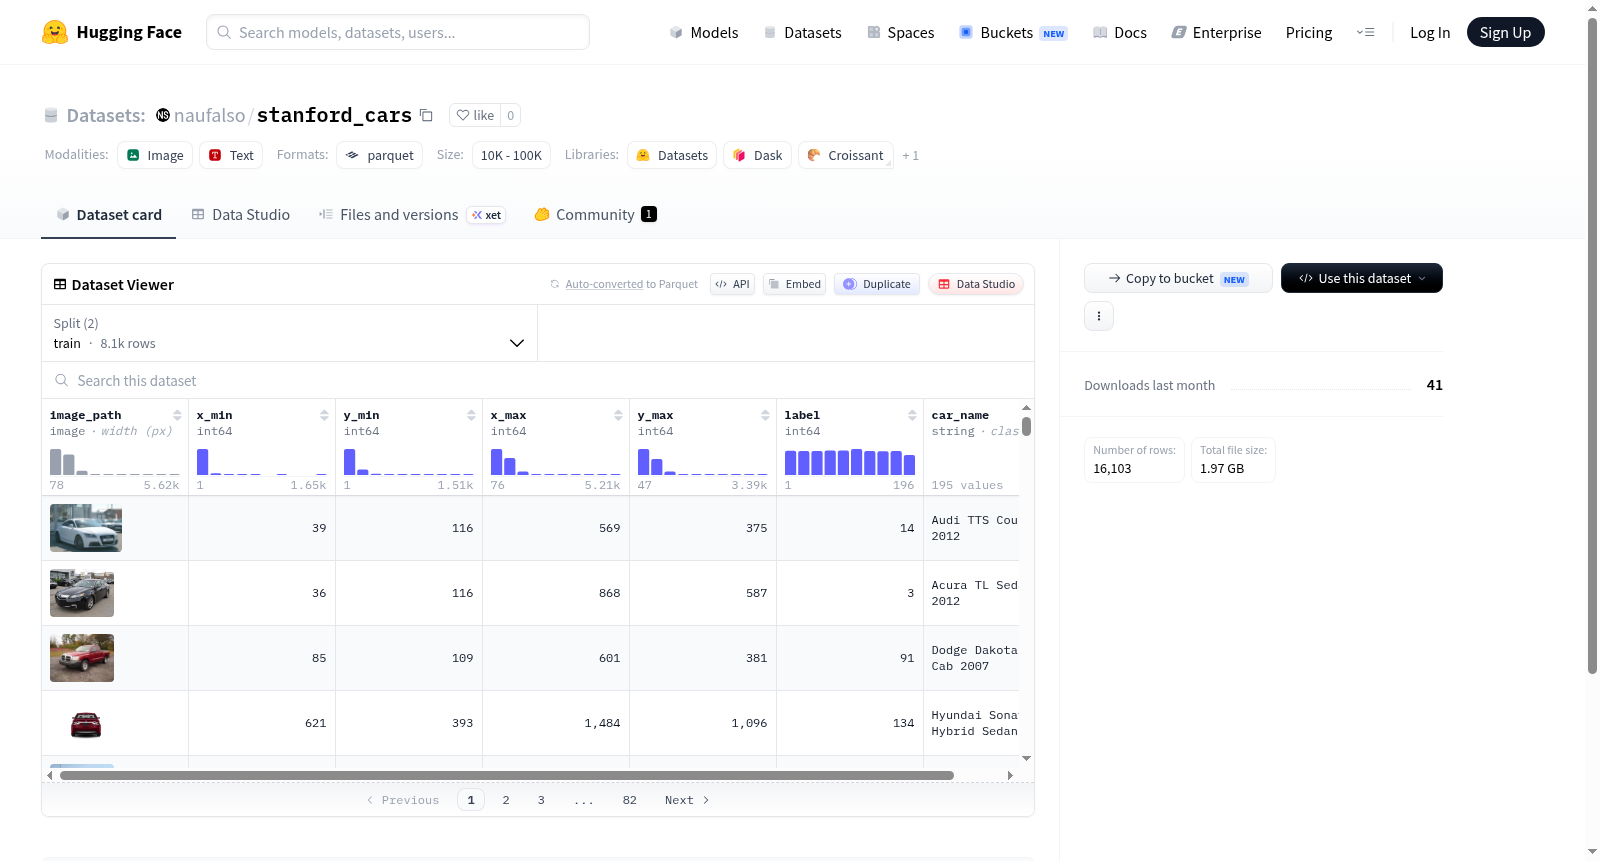
Task: Click the search magnifier in dataset search
Action: [x=62, y=381]
